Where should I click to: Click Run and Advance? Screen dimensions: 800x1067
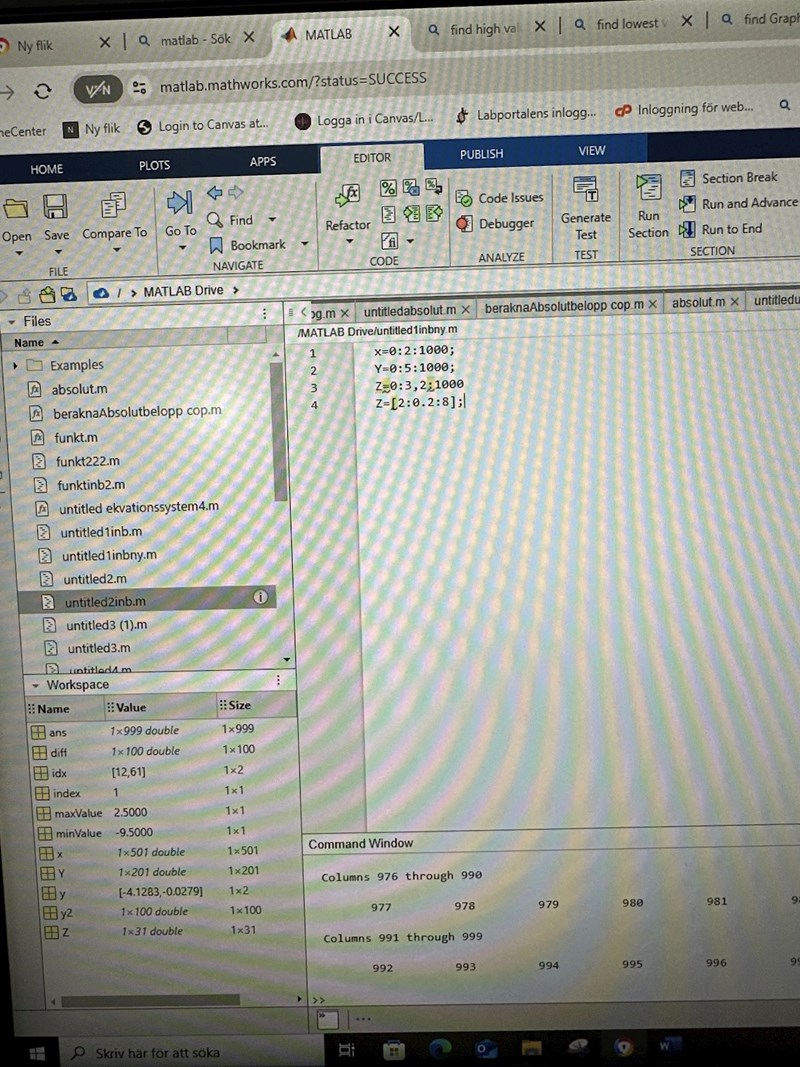point(739,203)
